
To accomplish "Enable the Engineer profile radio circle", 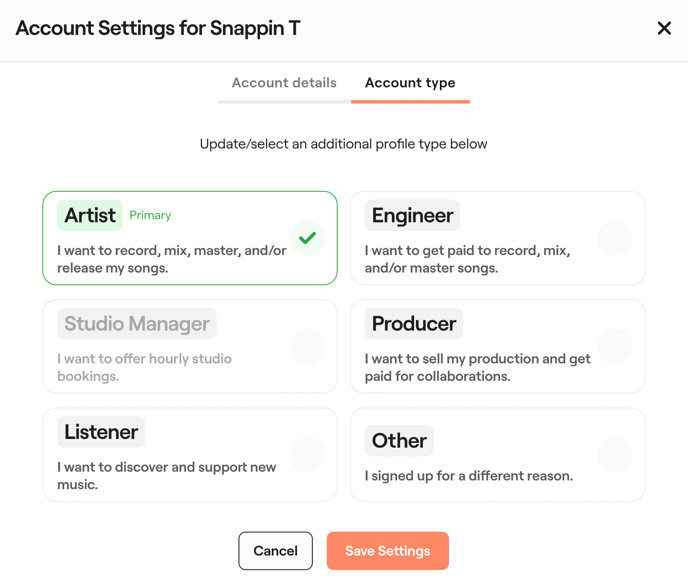I will pyautogui.click(x=614, y=238).
